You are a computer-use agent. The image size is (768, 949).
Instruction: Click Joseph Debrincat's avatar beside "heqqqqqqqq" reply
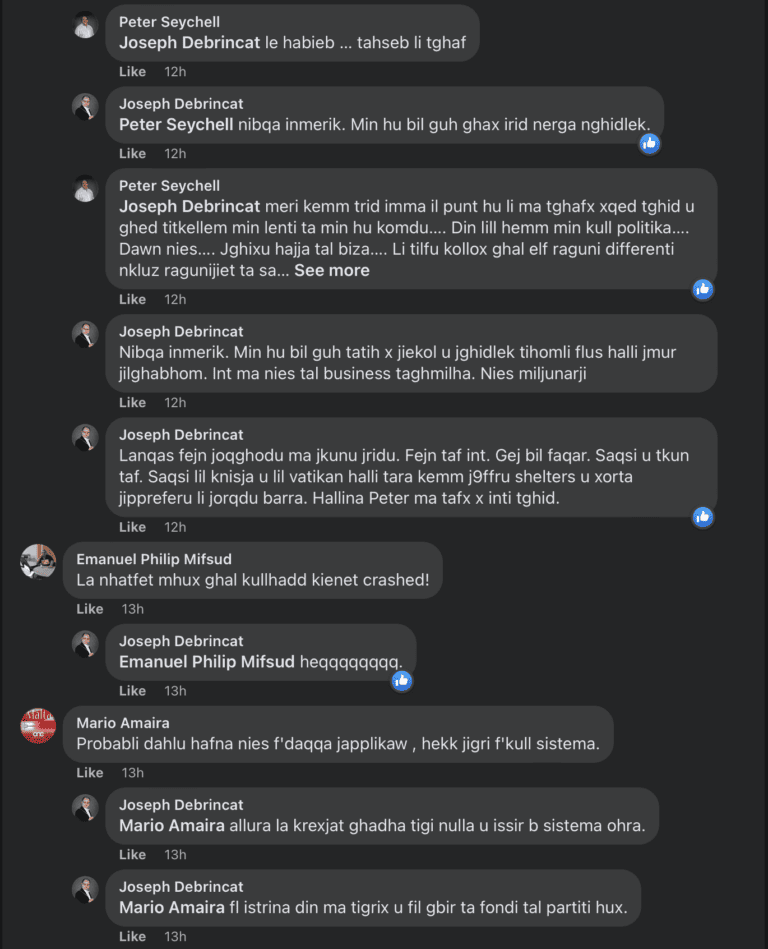[86, 644]
